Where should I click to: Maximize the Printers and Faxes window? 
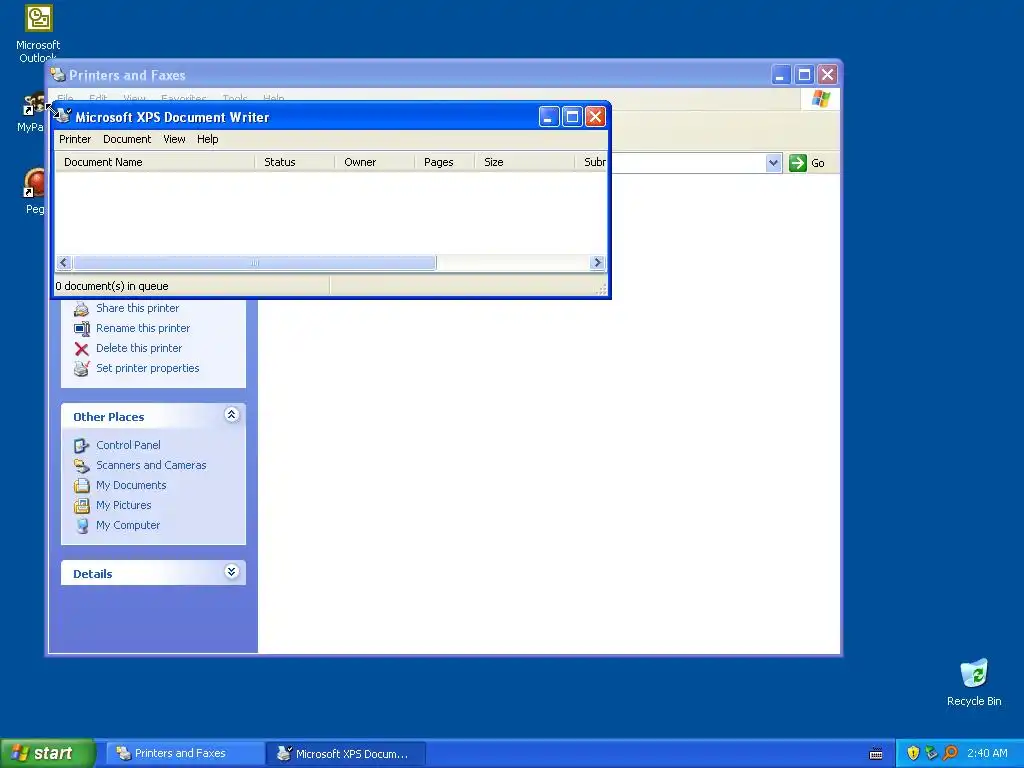pos(805,75)
